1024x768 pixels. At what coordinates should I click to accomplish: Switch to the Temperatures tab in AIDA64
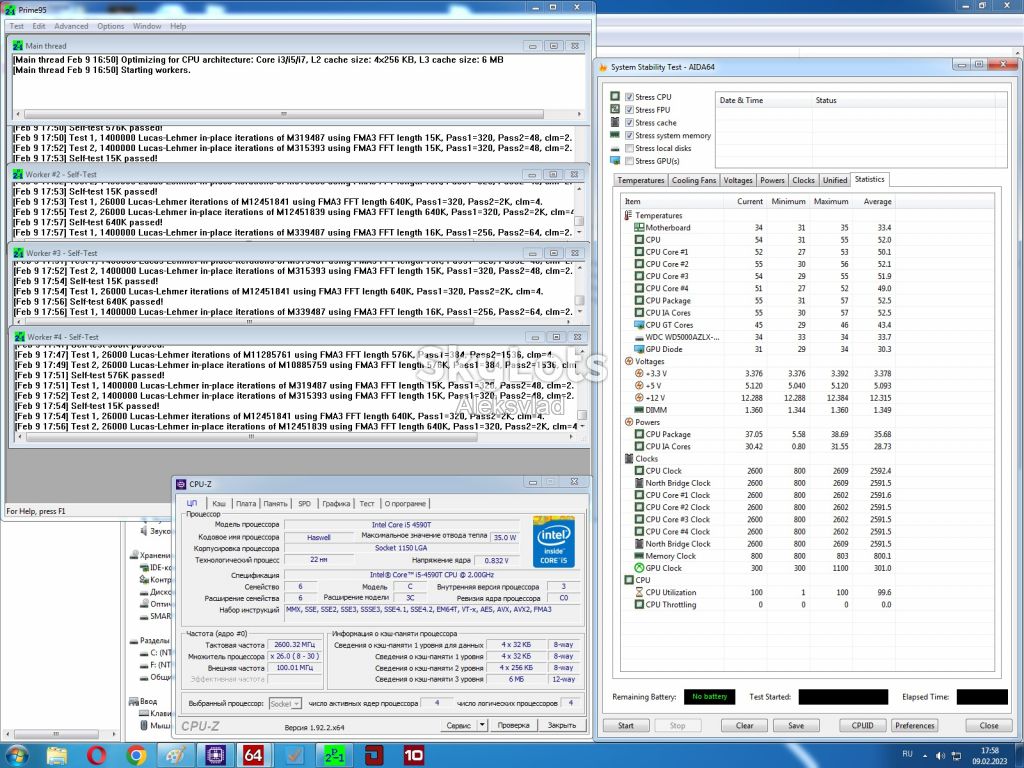(x=641, y=180)
